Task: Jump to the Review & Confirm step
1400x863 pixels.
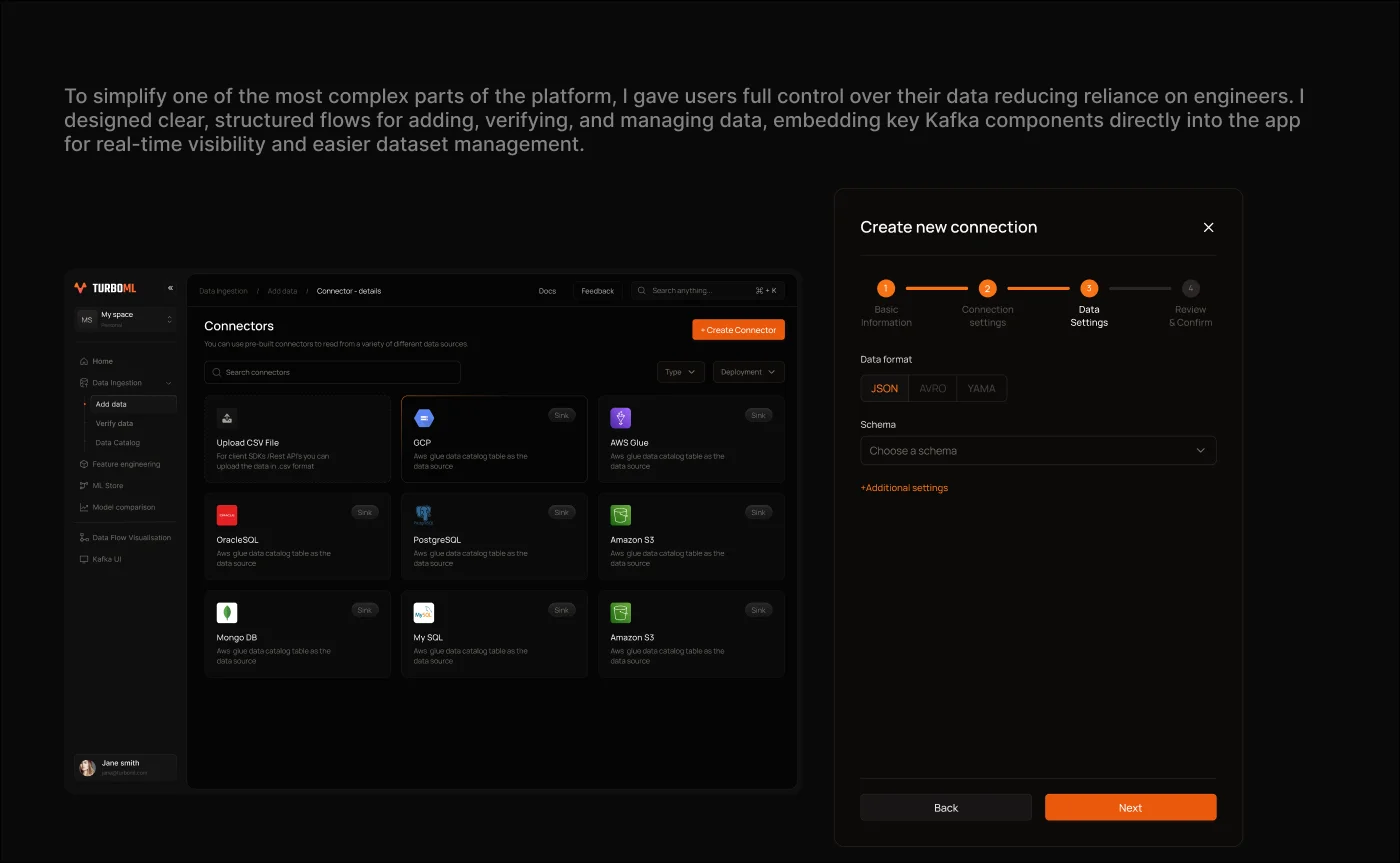Action: 1190,303
